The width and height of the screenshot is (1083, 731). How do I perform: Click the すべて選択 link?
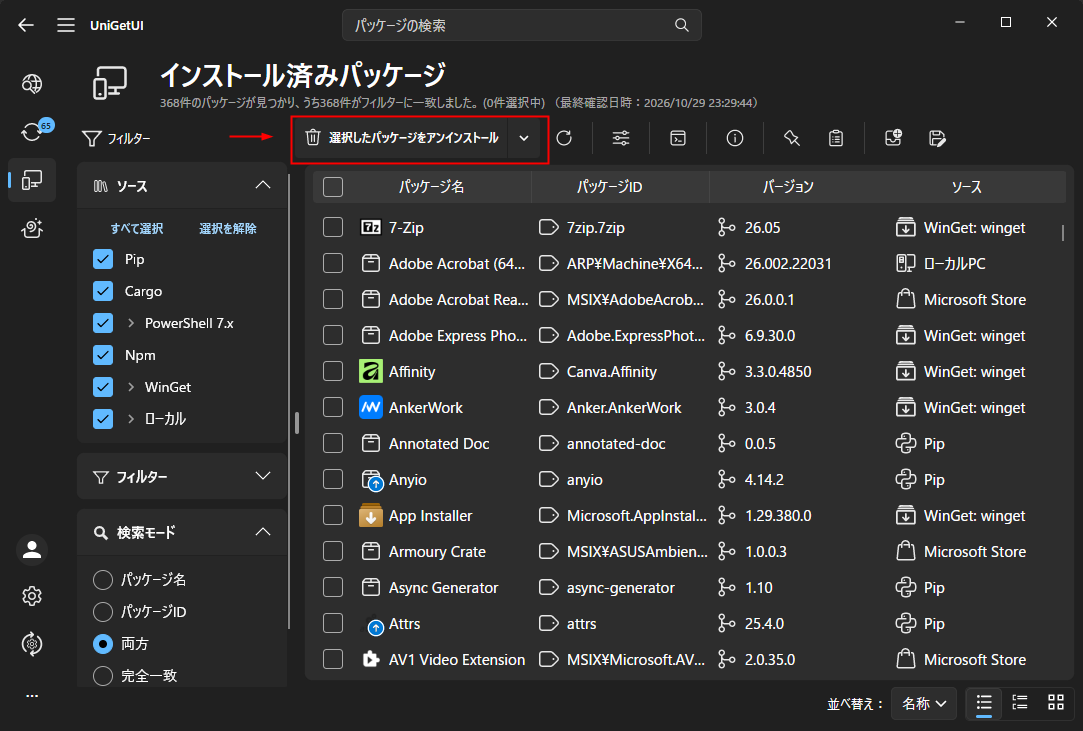[x=137, y=229]
